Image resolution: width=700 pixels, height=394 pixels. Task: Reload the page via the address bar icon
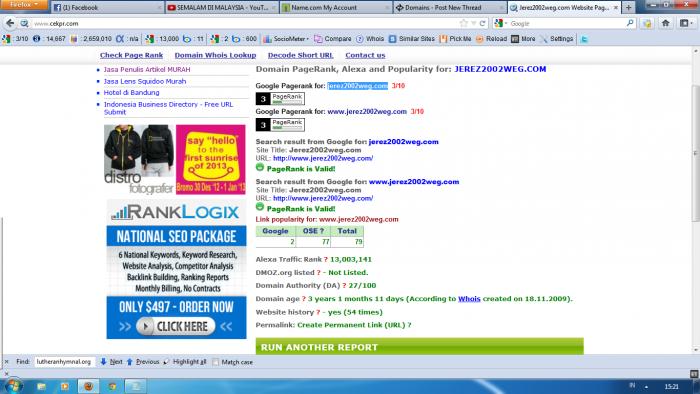pos(482,23)
